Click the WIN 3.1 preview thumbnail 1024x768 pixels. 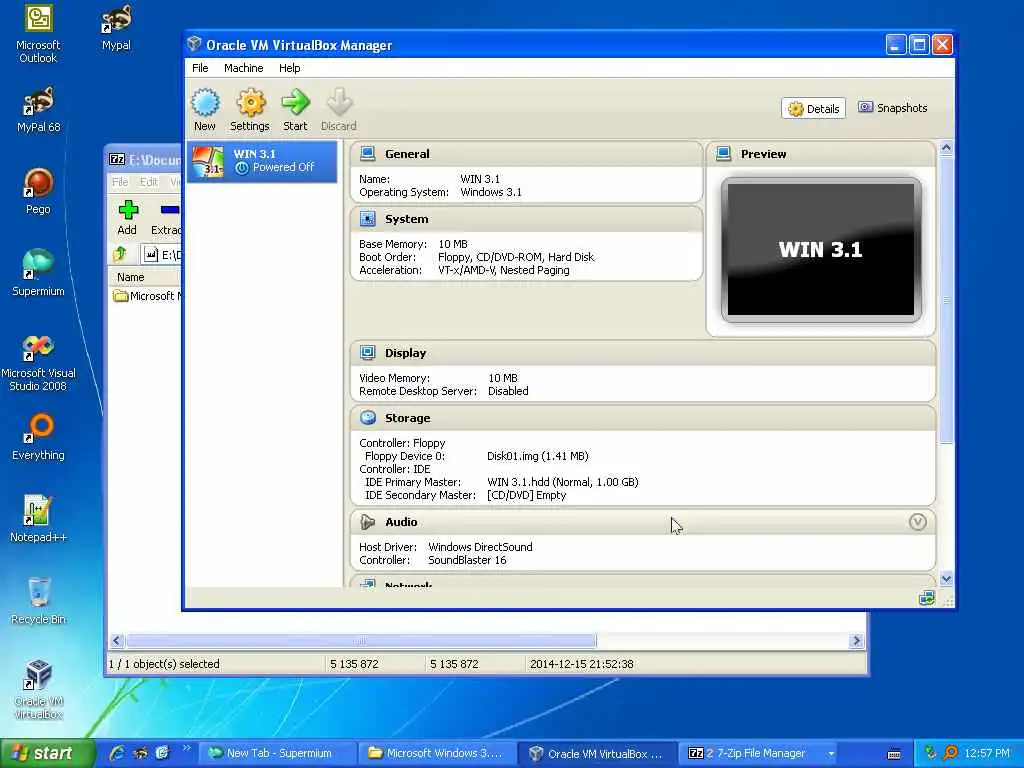tap(821, 249)
